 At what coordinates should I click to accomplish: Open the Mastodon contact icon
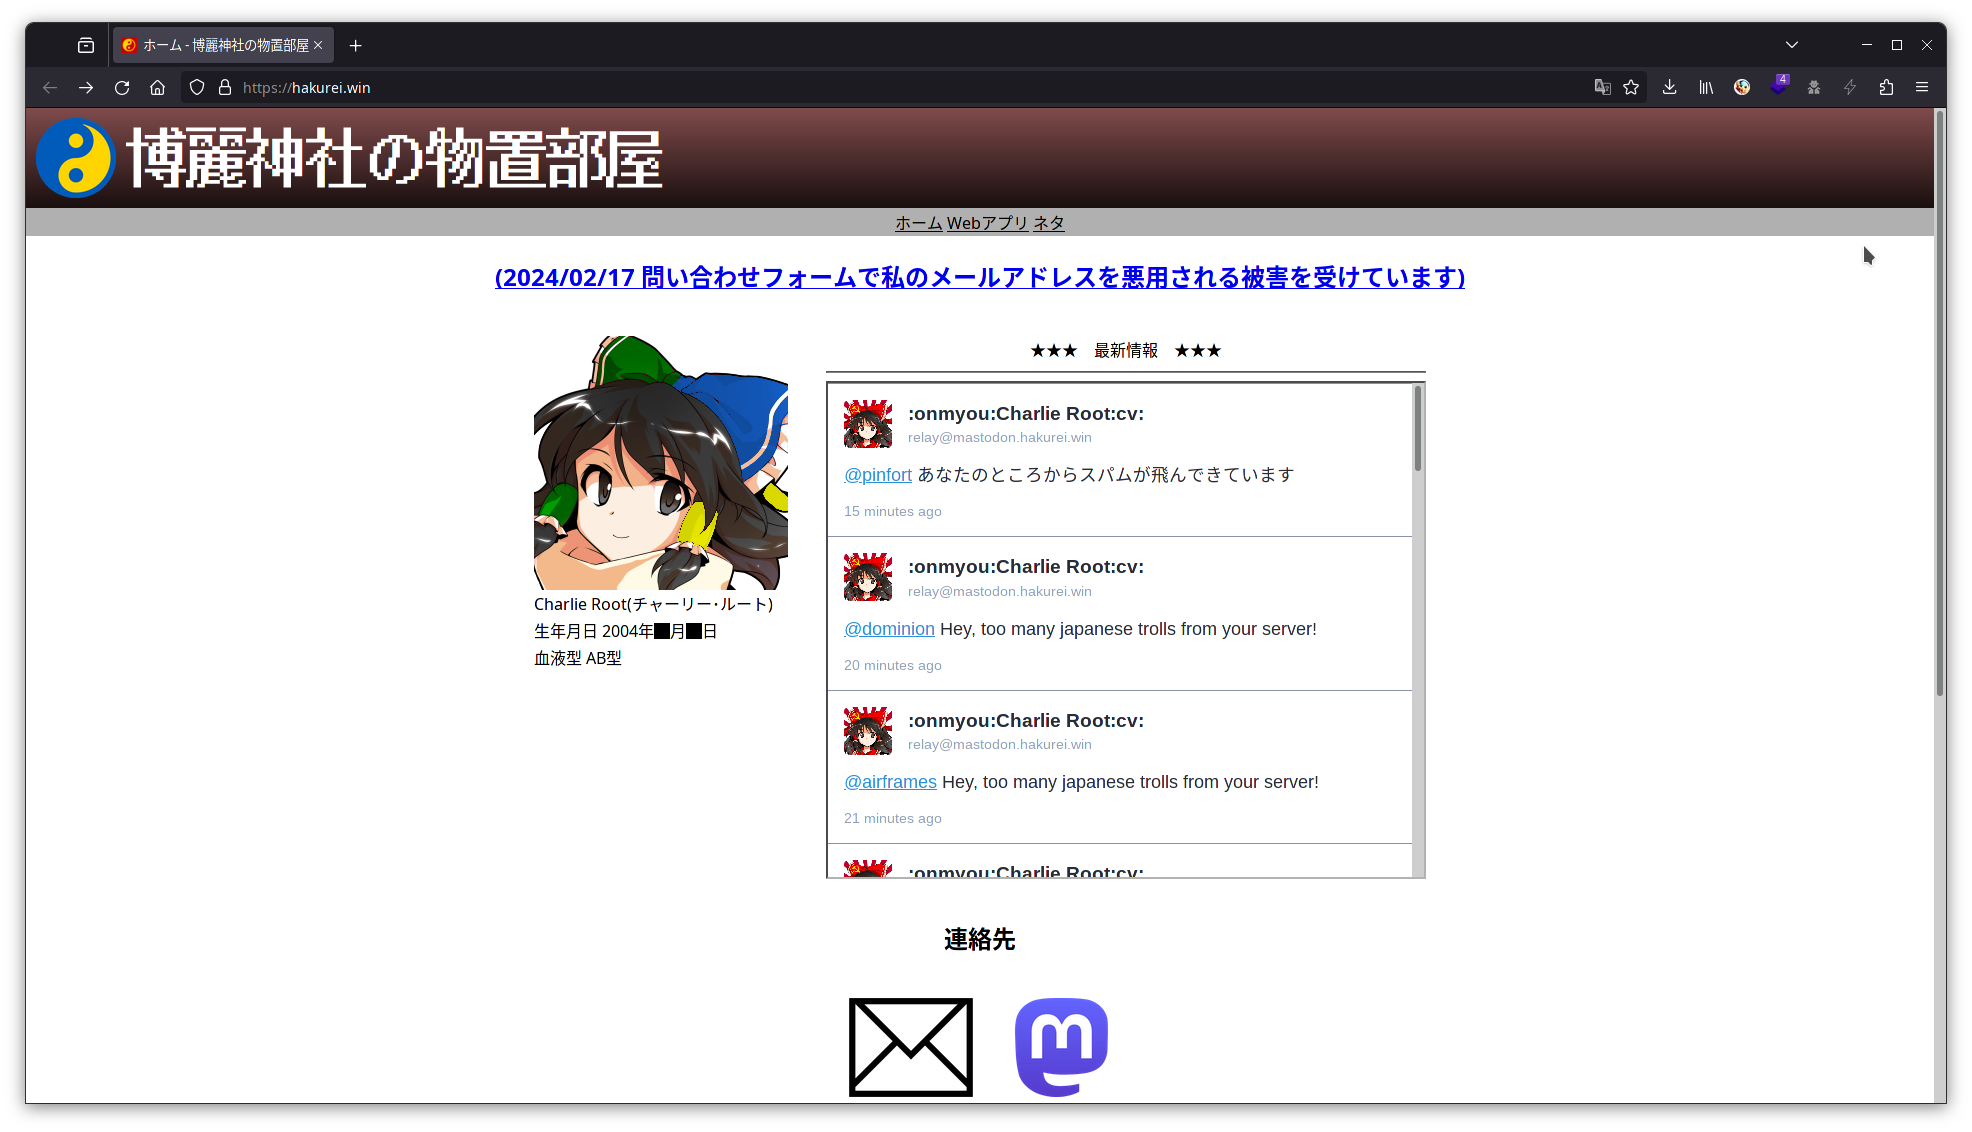pyautogui.click(x=1062, y=1046)
